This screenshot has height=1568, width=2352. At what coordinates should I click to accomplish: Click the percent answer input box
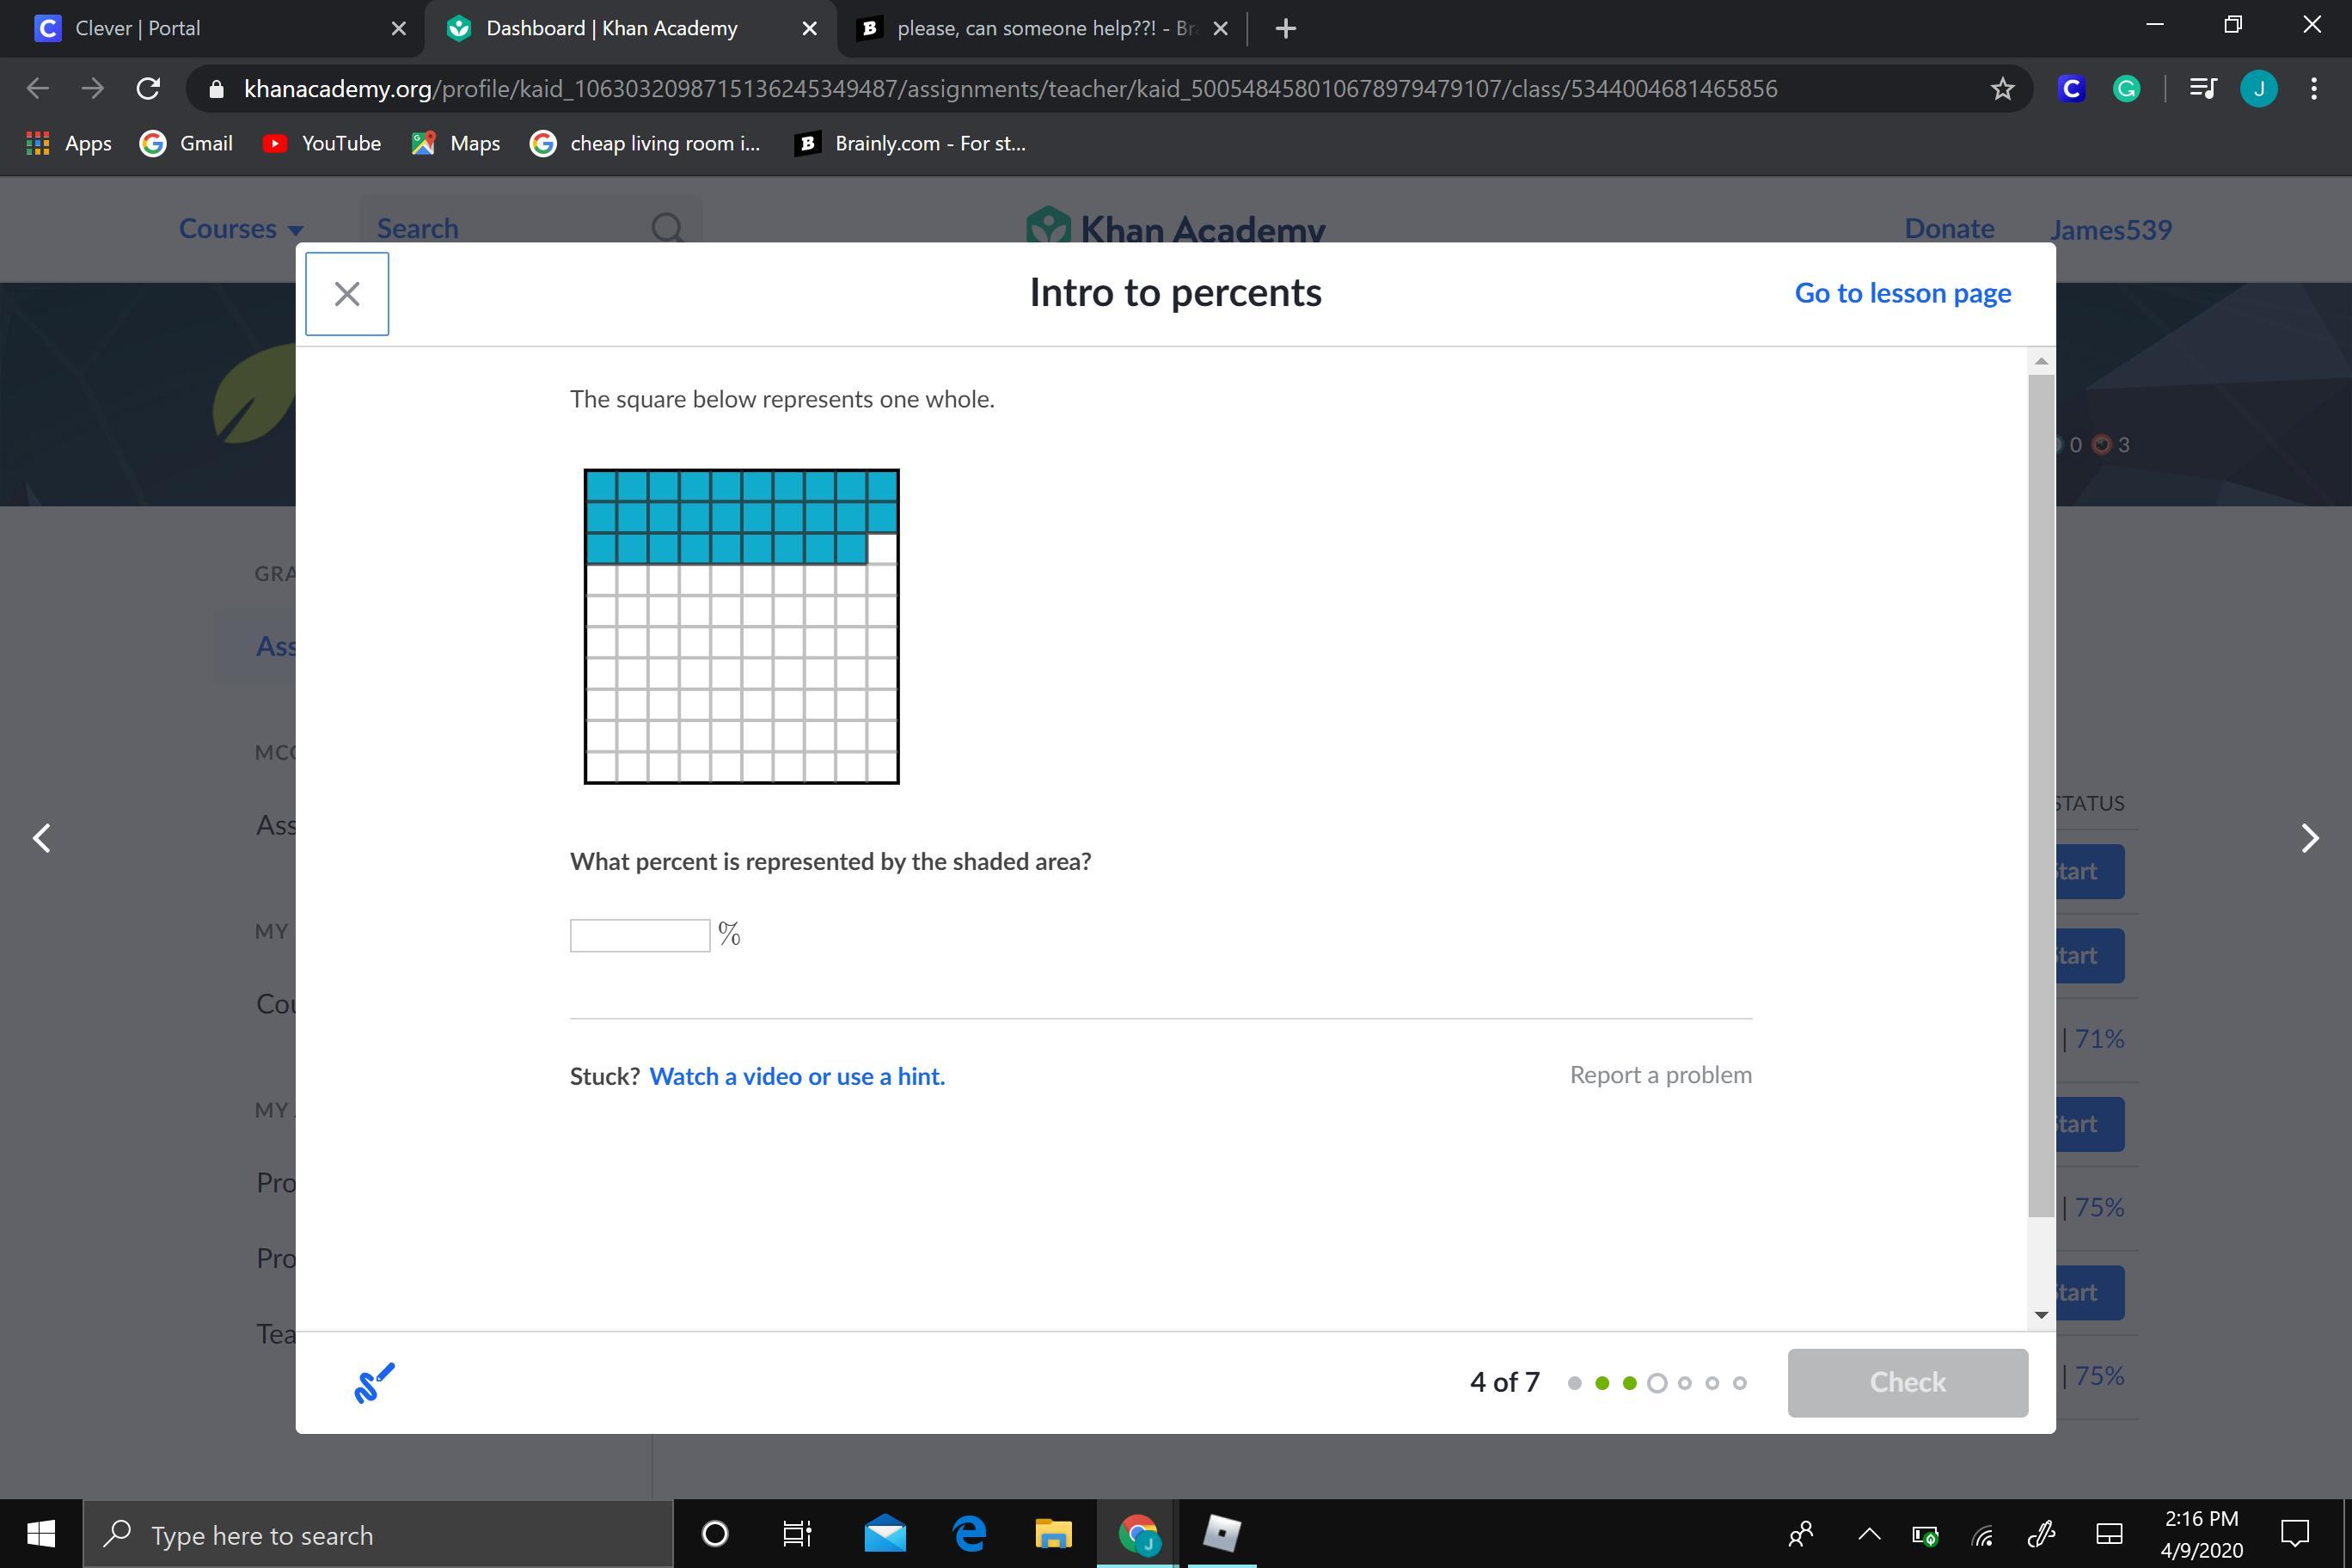click(x=639, y=935)
